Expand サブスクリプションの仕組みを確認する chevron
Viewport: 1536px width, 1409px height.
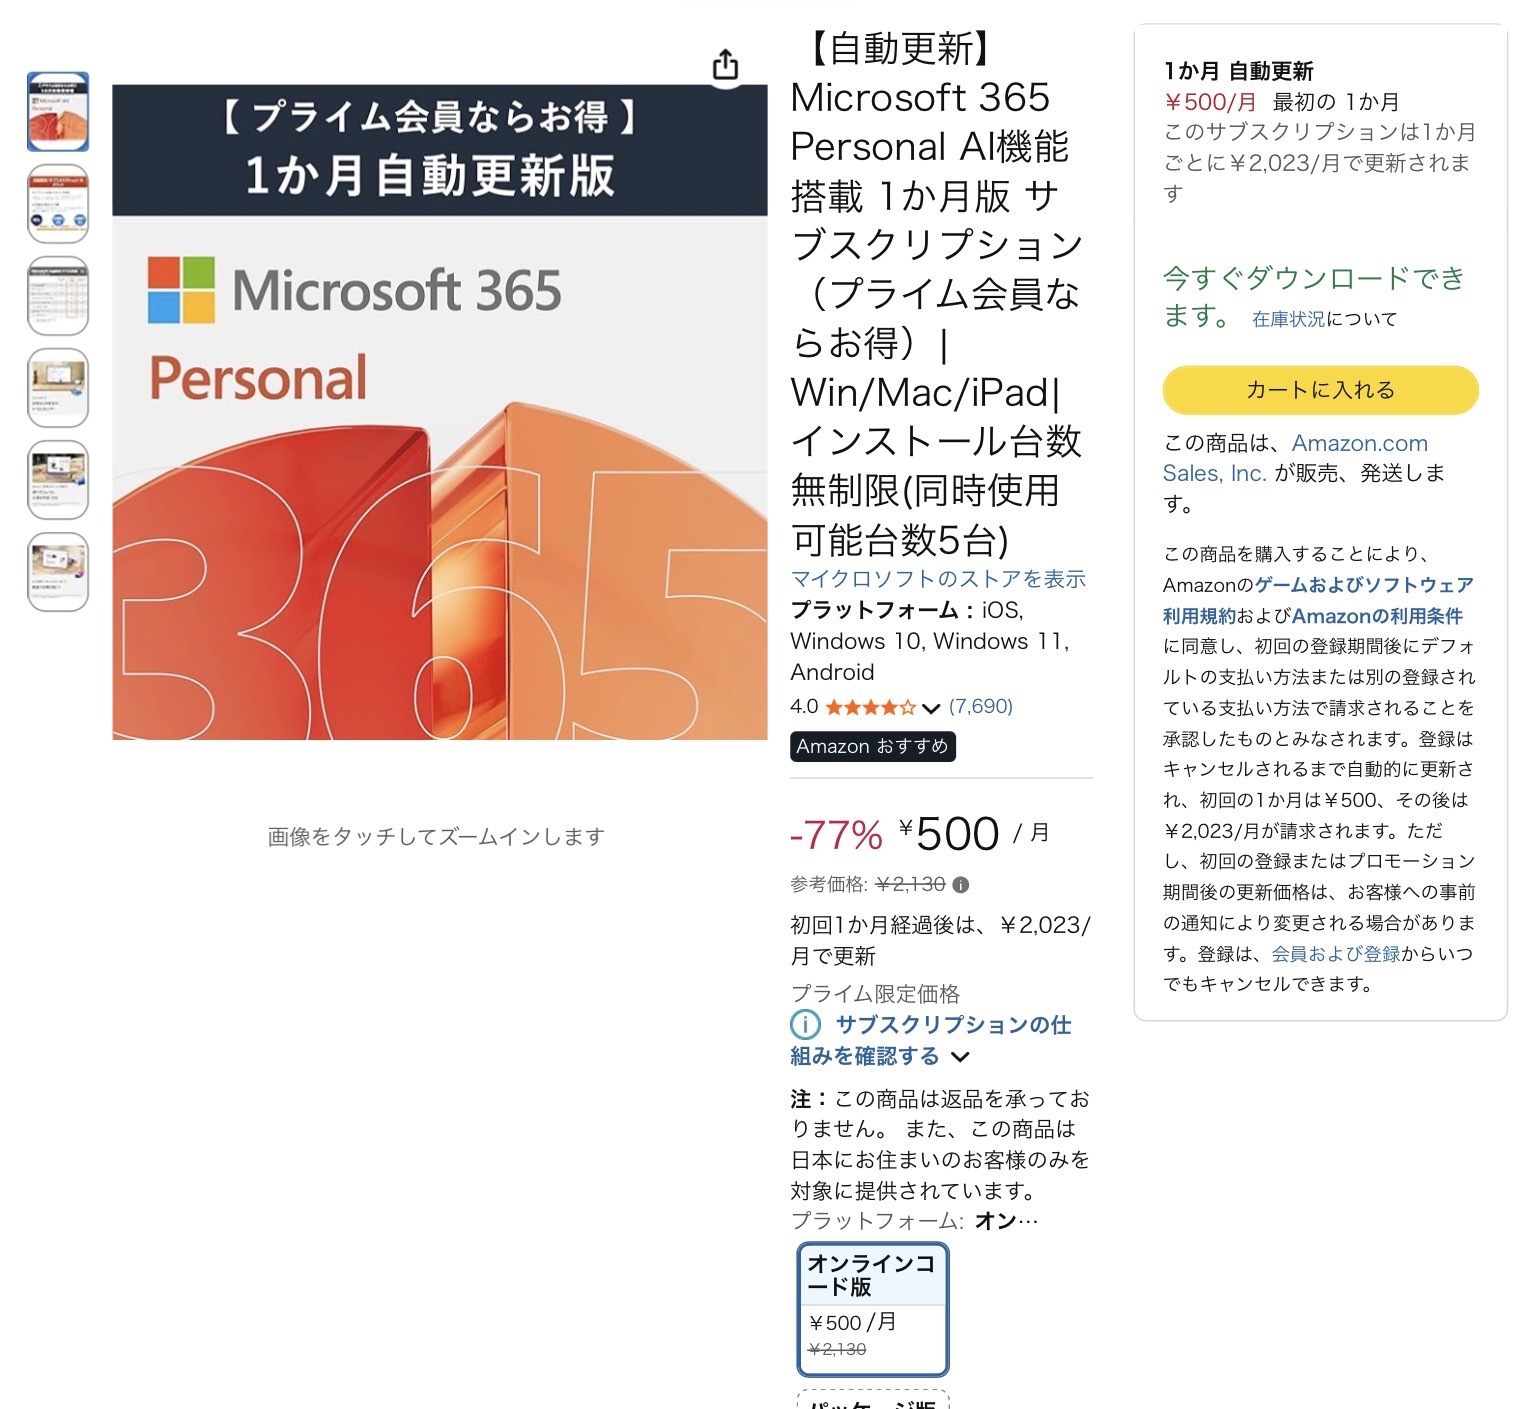pos(960,1057)
